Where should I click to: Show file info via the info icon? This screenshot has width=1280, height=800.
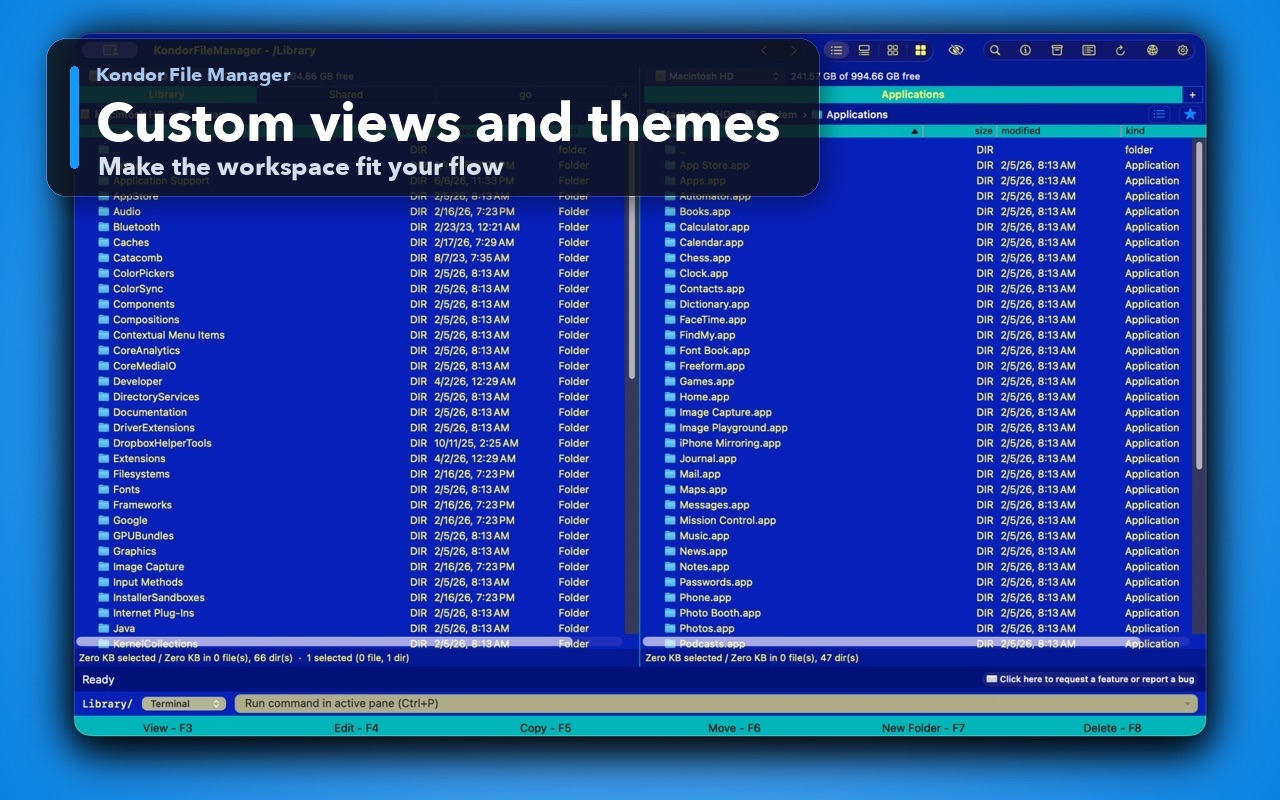click(x=1025, y=50)
